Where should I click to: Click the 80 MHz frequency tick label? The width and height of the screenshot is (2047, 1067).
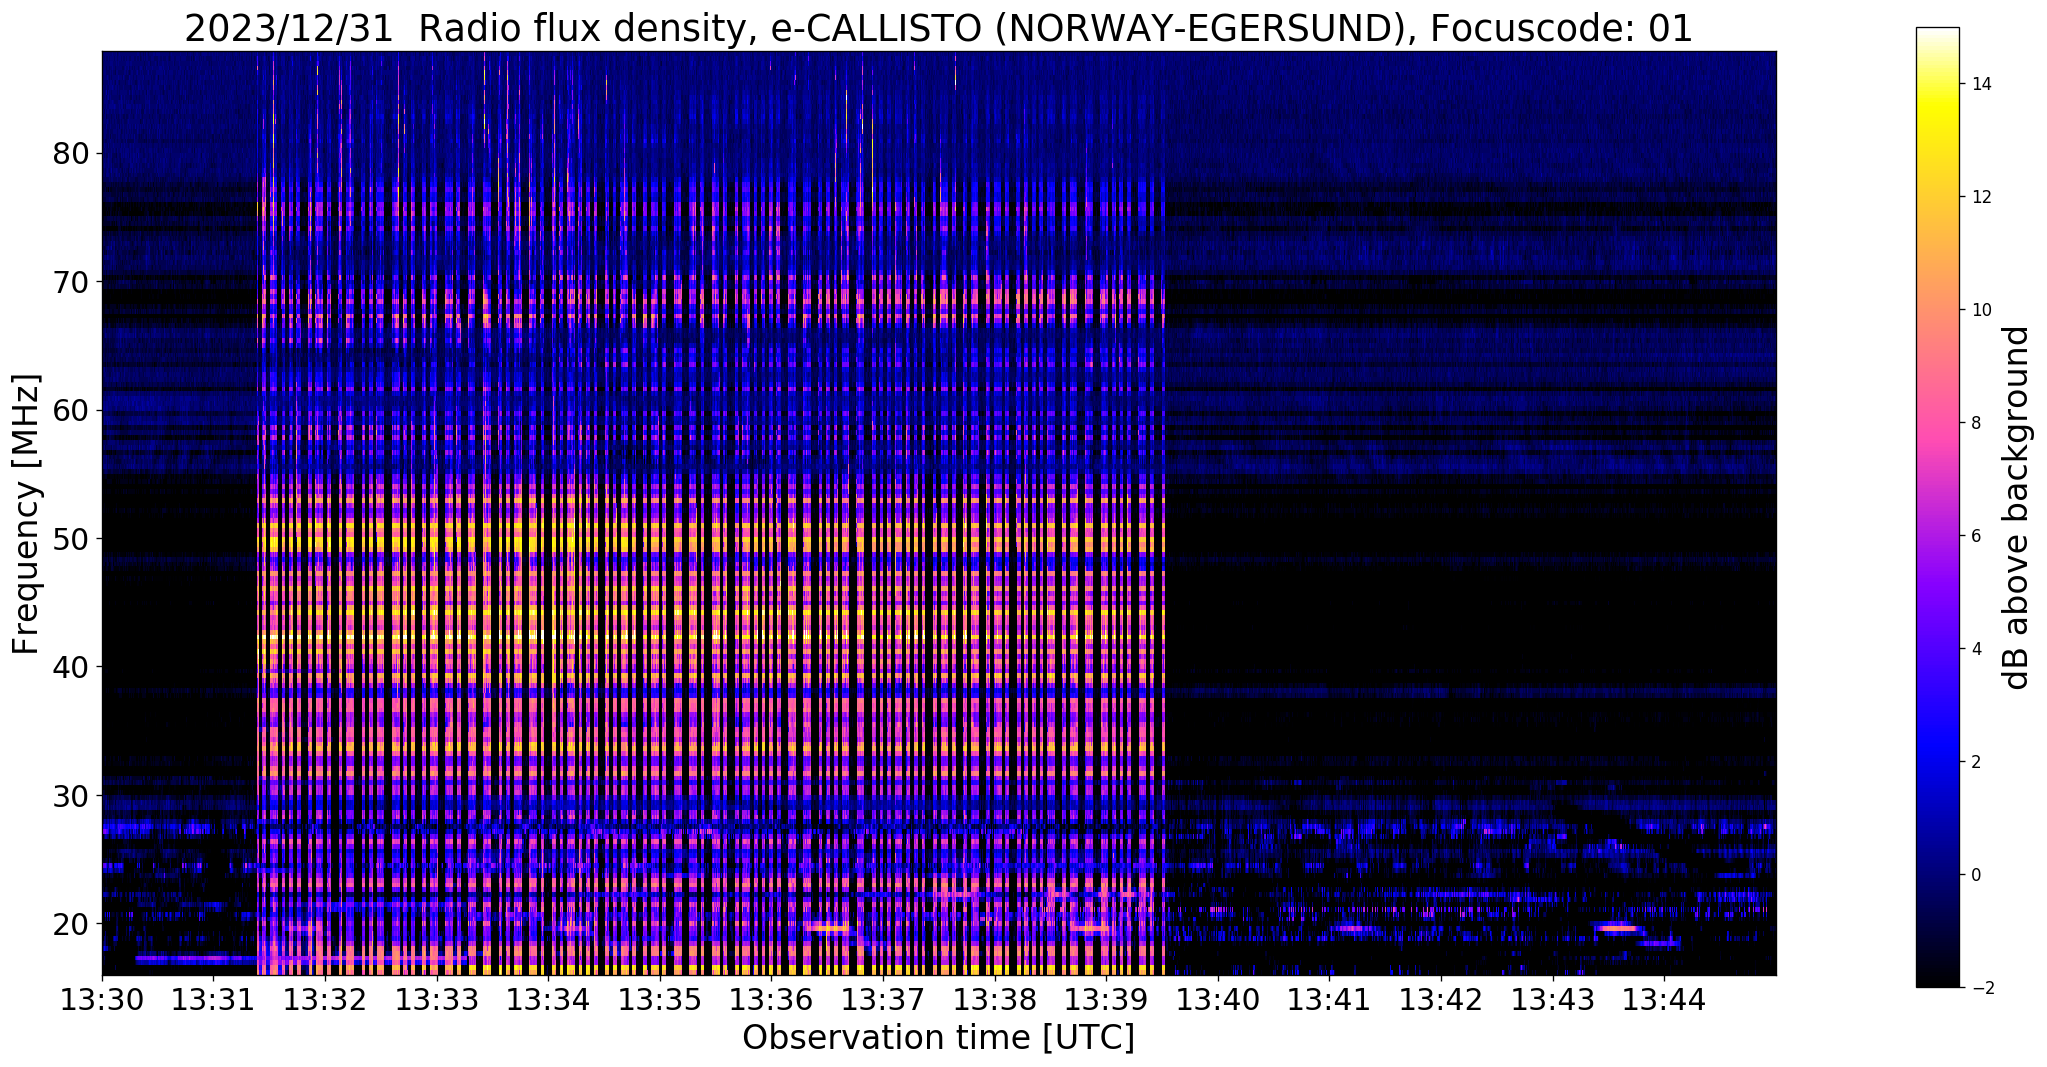coord(70,153)
